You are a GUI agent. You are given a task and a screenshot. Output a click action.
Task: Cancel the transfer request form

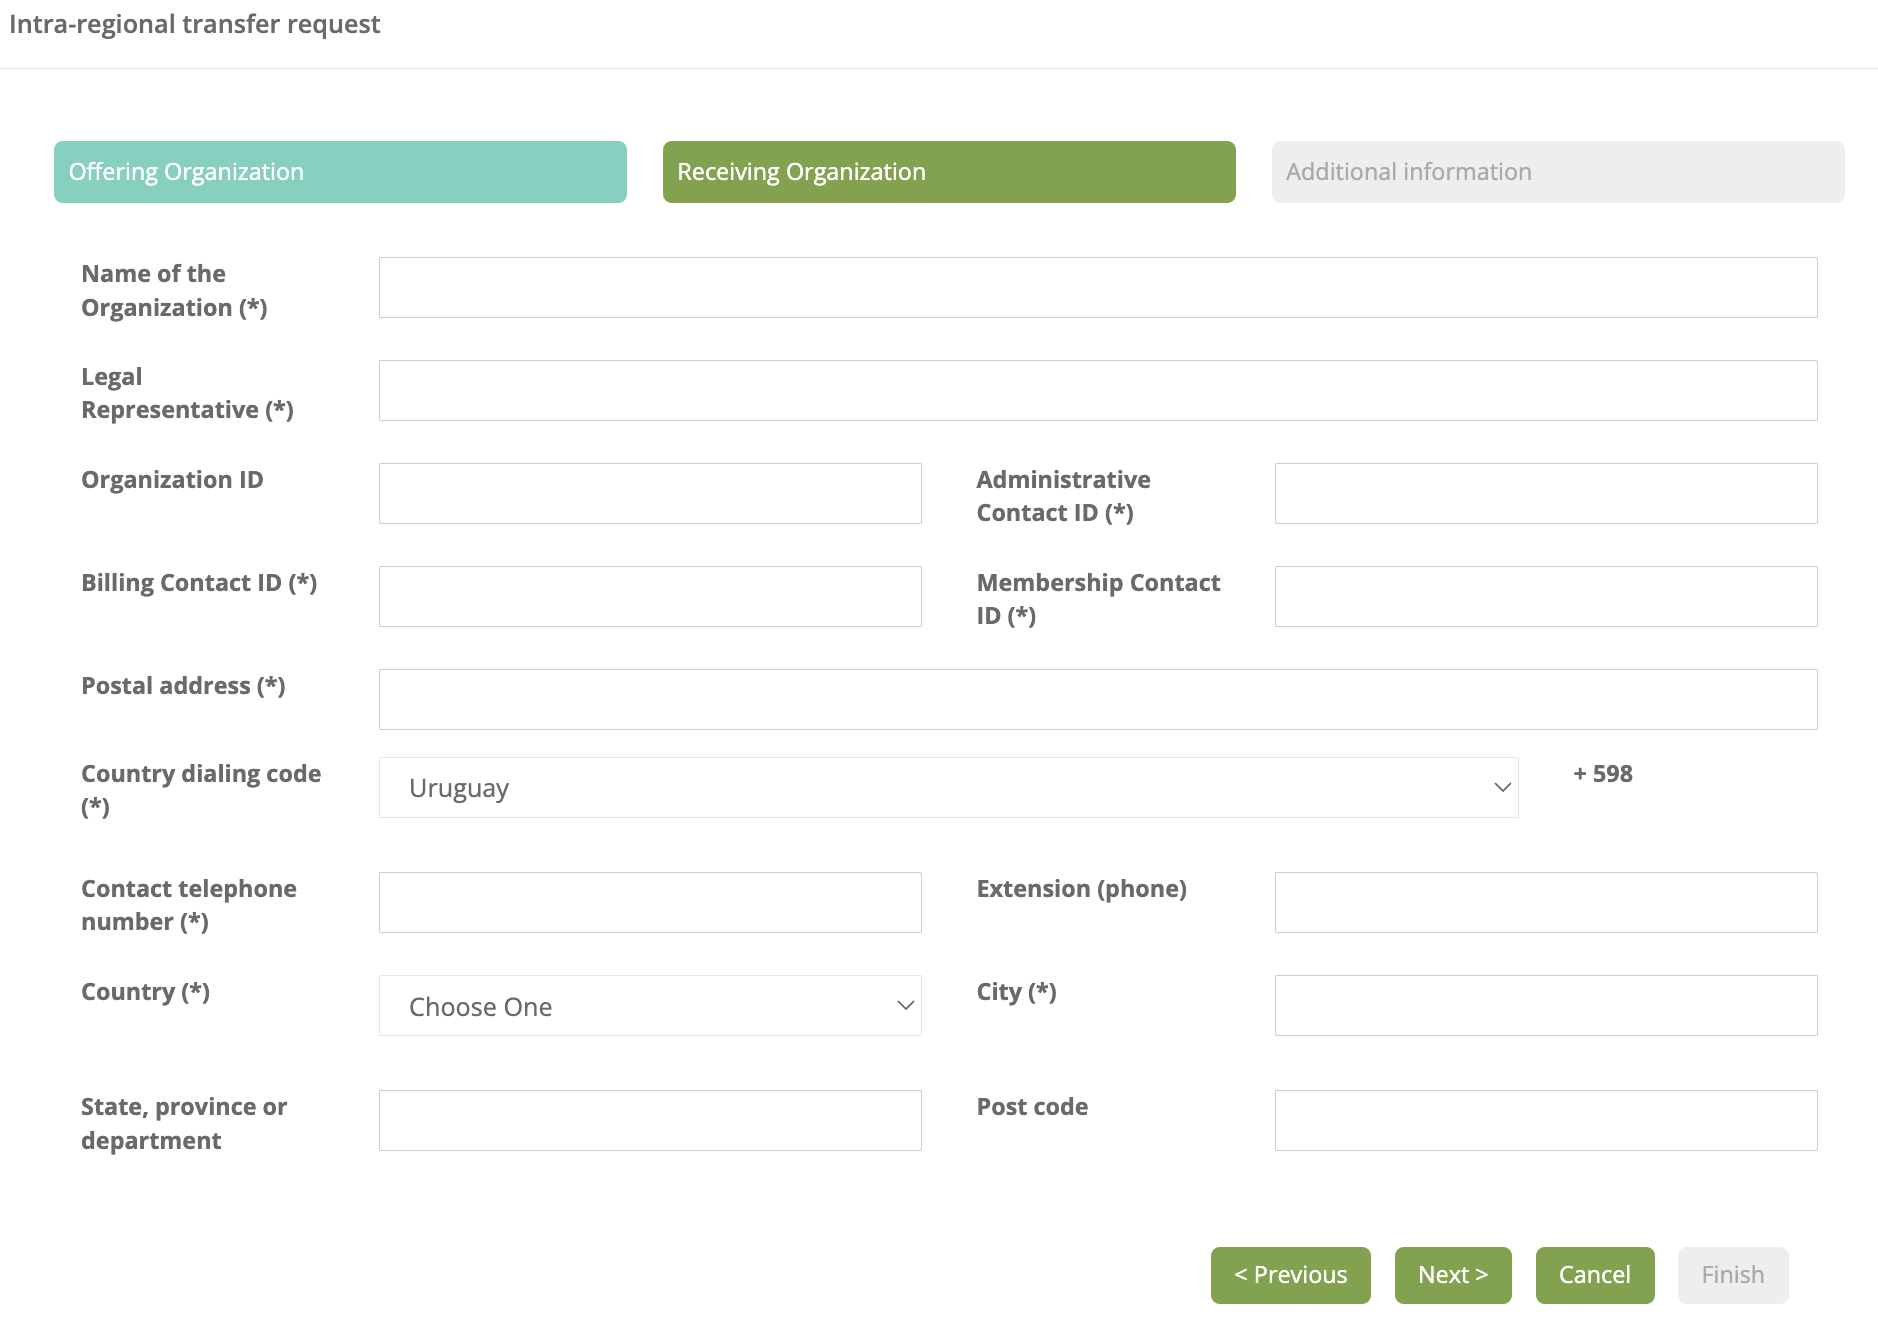point(1594,1275)
